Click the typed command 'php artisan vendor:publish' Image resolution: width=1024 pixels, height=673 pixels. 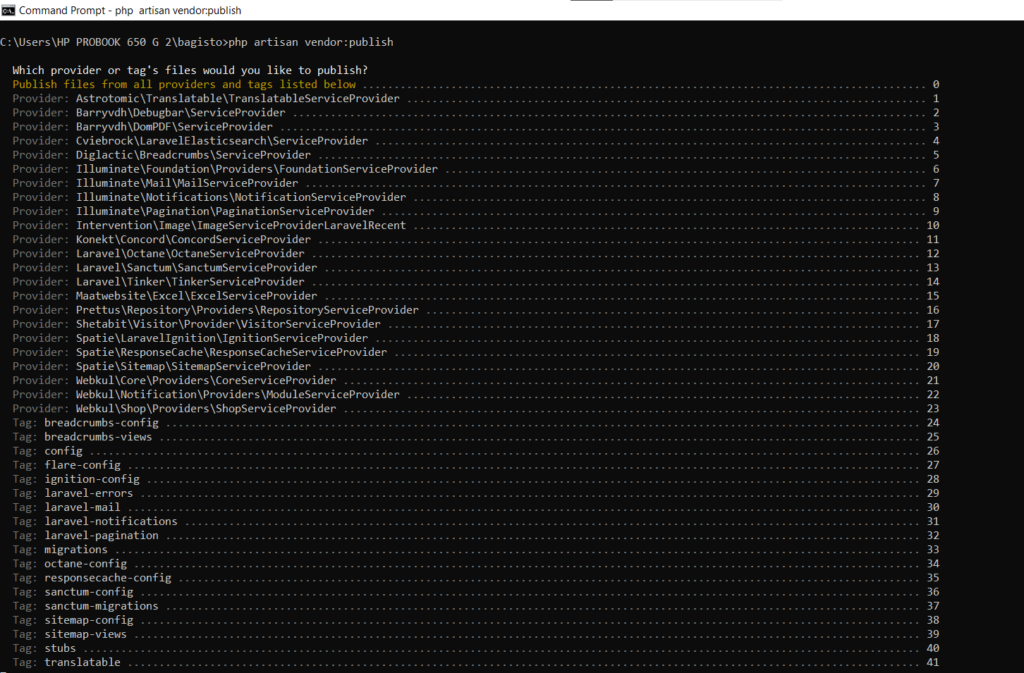311,42
